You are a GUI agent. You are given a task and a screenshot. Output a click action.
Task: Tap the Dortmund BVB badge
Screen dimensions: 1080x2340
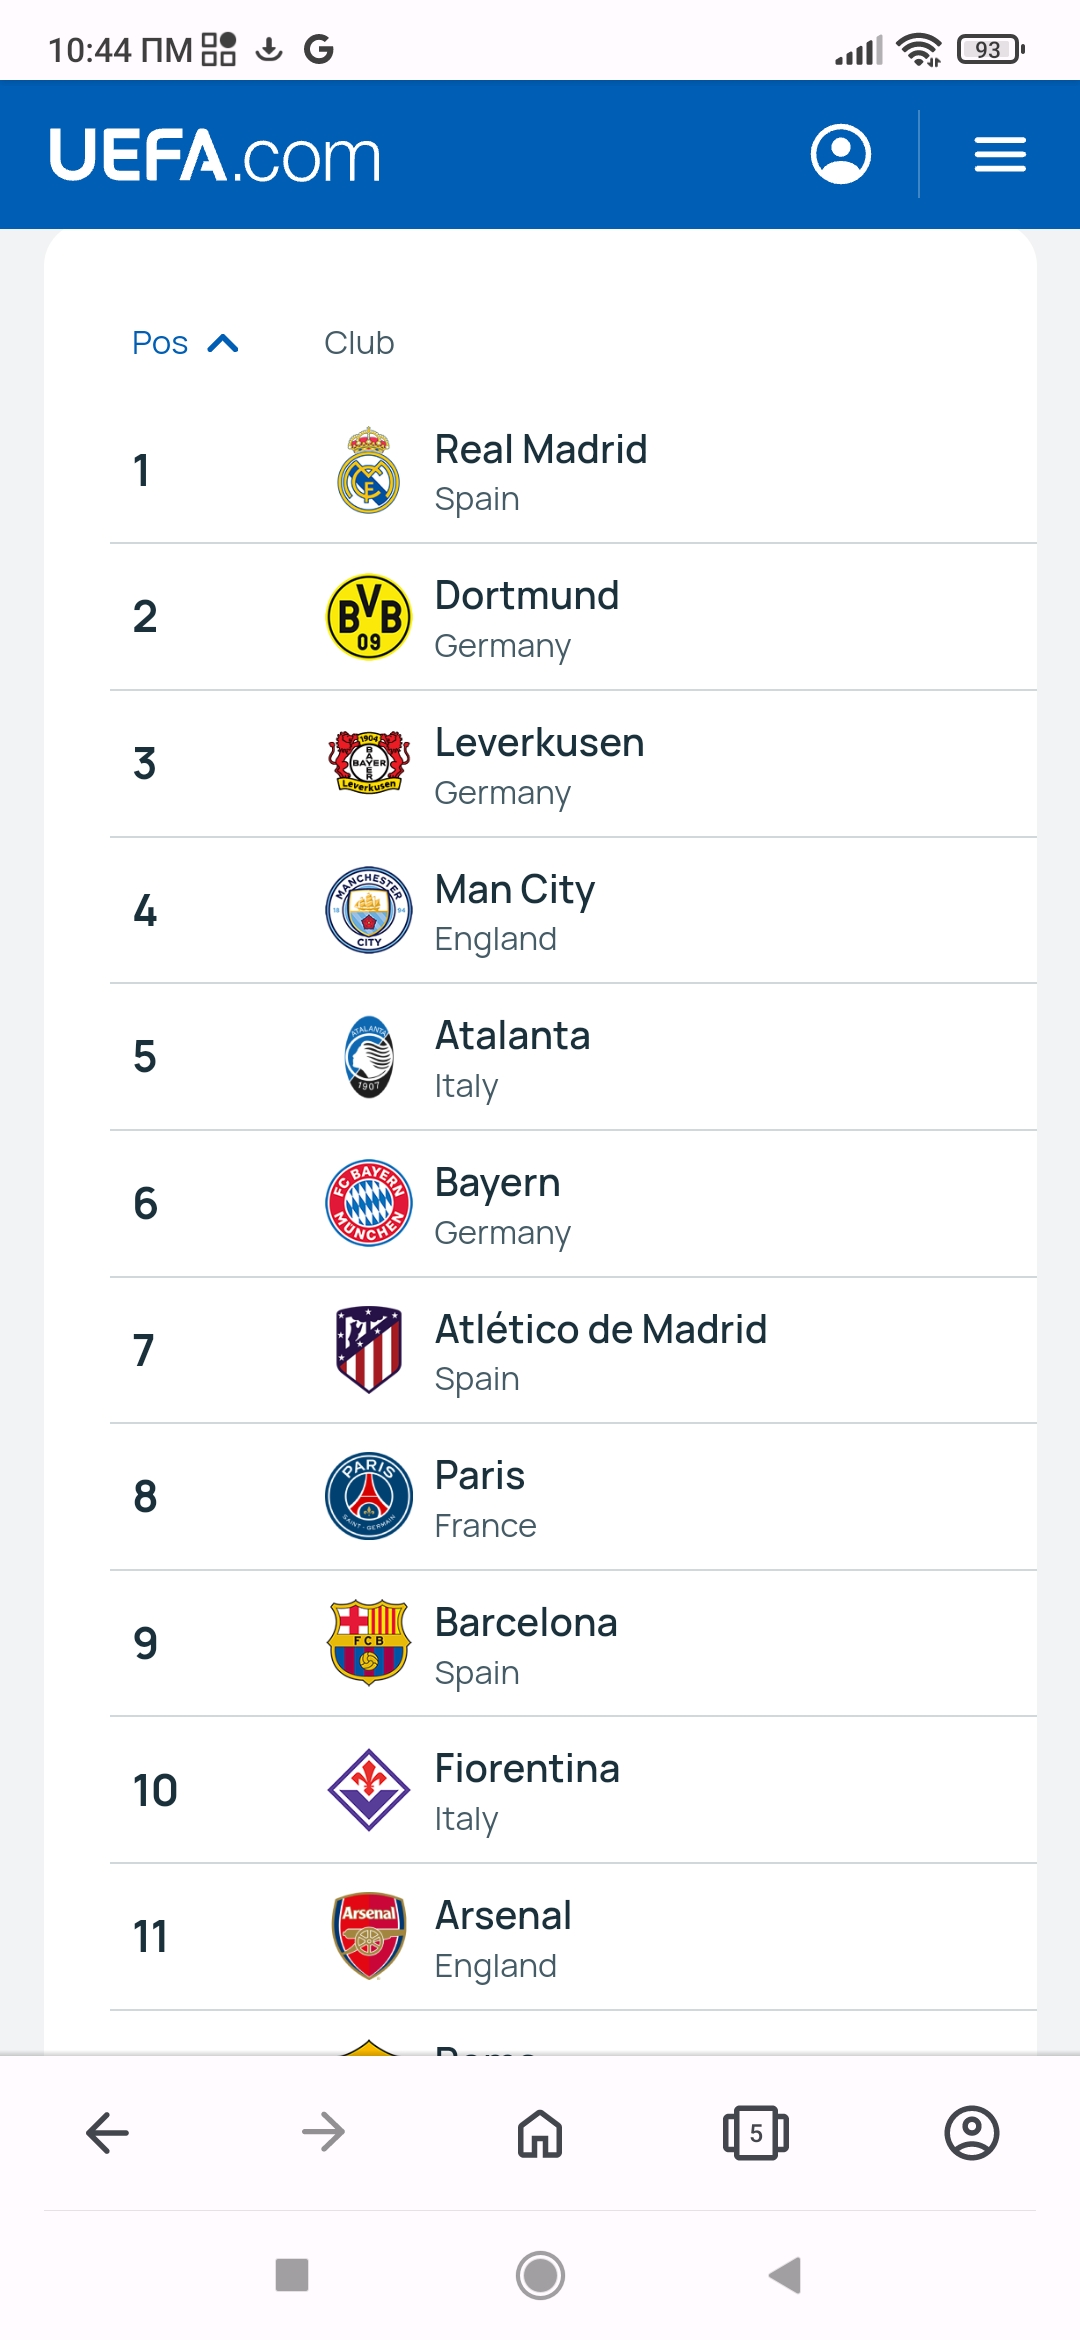coord(368,617)
